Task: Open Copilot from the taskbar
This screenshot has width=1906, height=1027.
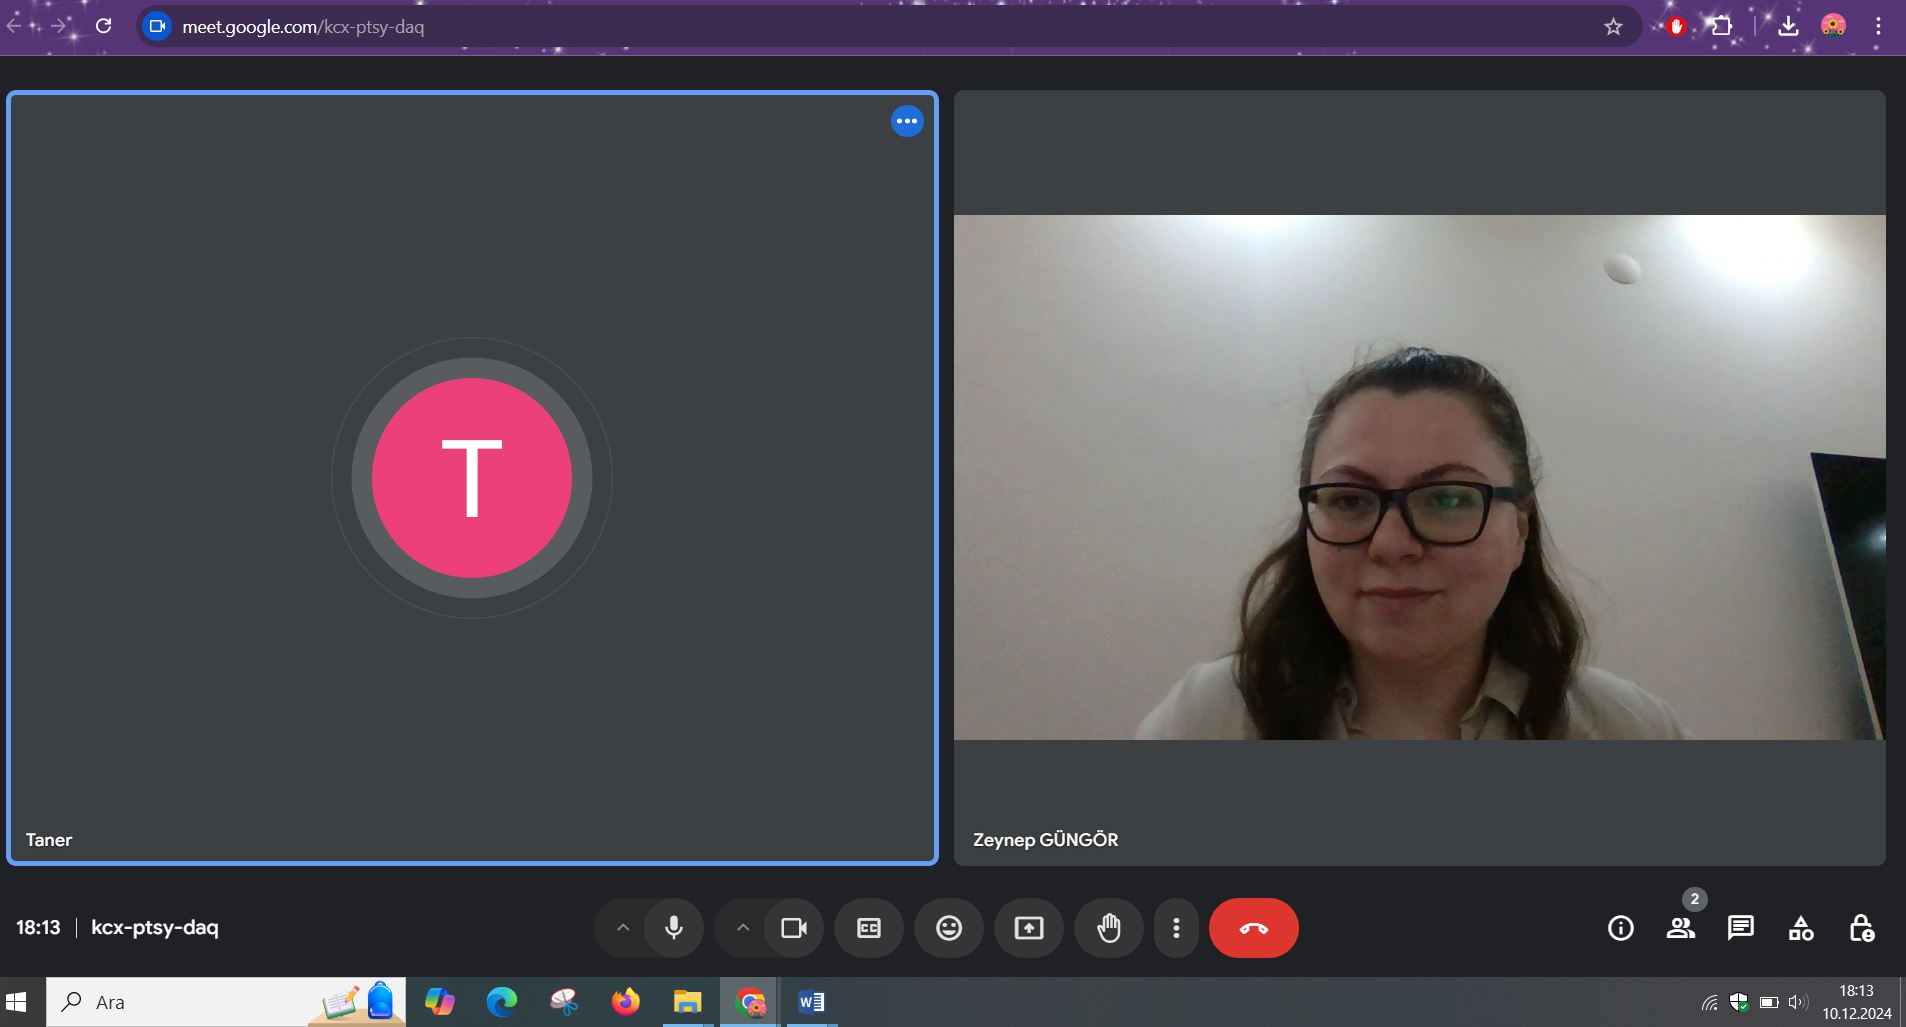Action: tap(440, 1002)
